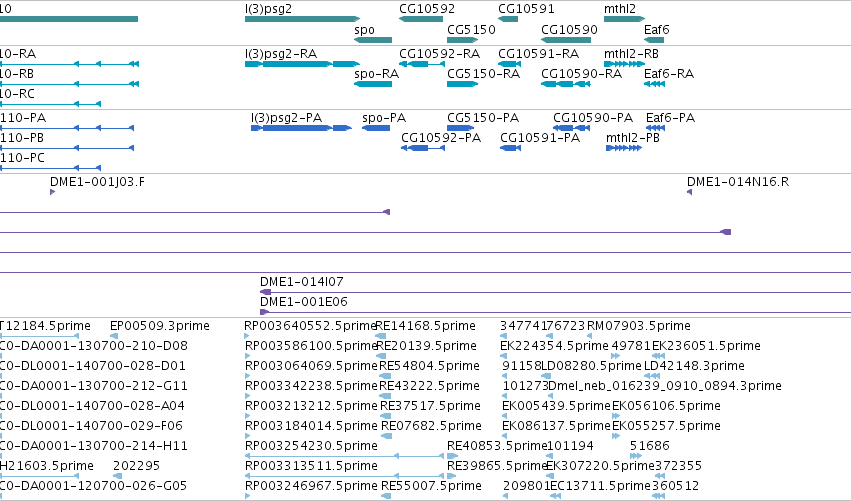Click the 110-PC protein label
851x501 pixels.
(x=22, y=158)
